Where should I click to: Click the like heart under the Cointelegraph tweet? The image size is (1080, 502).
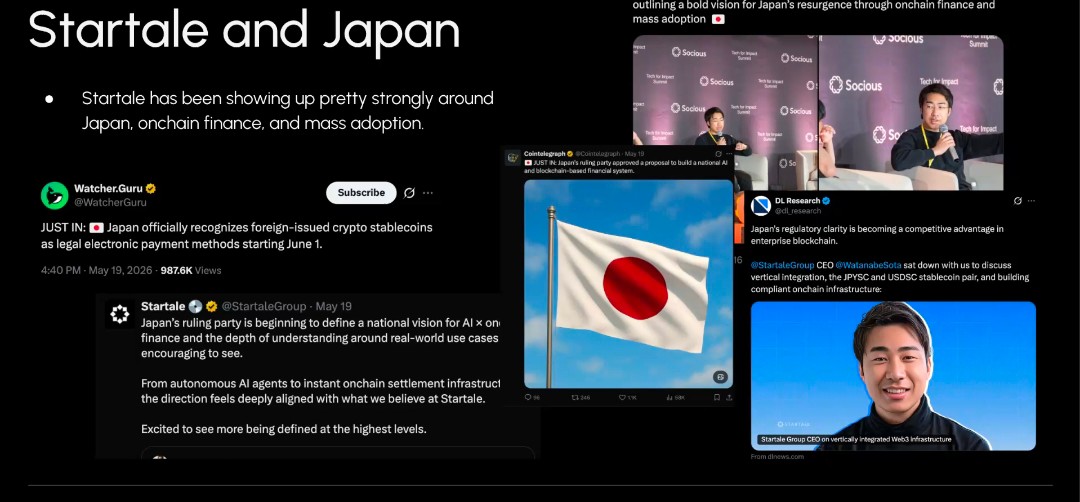point(622,397)
